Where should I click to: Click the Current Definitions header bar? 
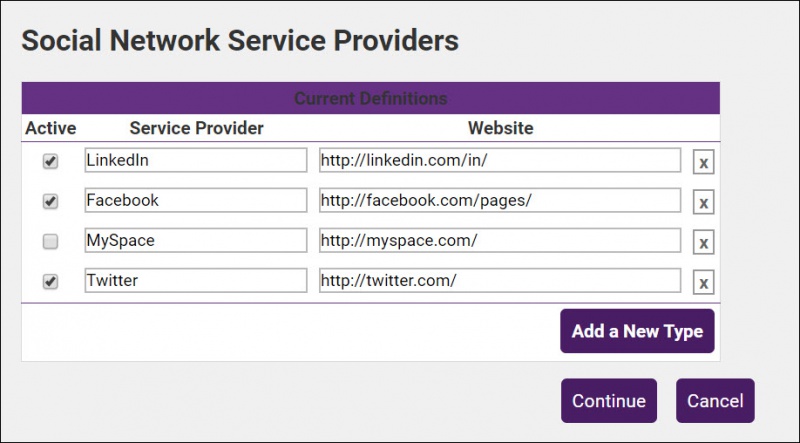[x=370, y=98]
